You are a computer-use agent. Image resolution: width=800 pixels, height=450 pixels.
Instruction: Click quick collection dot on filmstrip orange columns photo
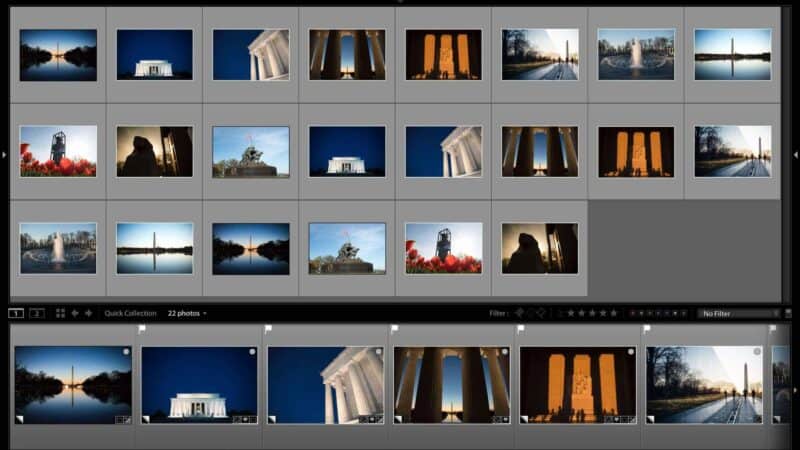click(x=631, y=352)
